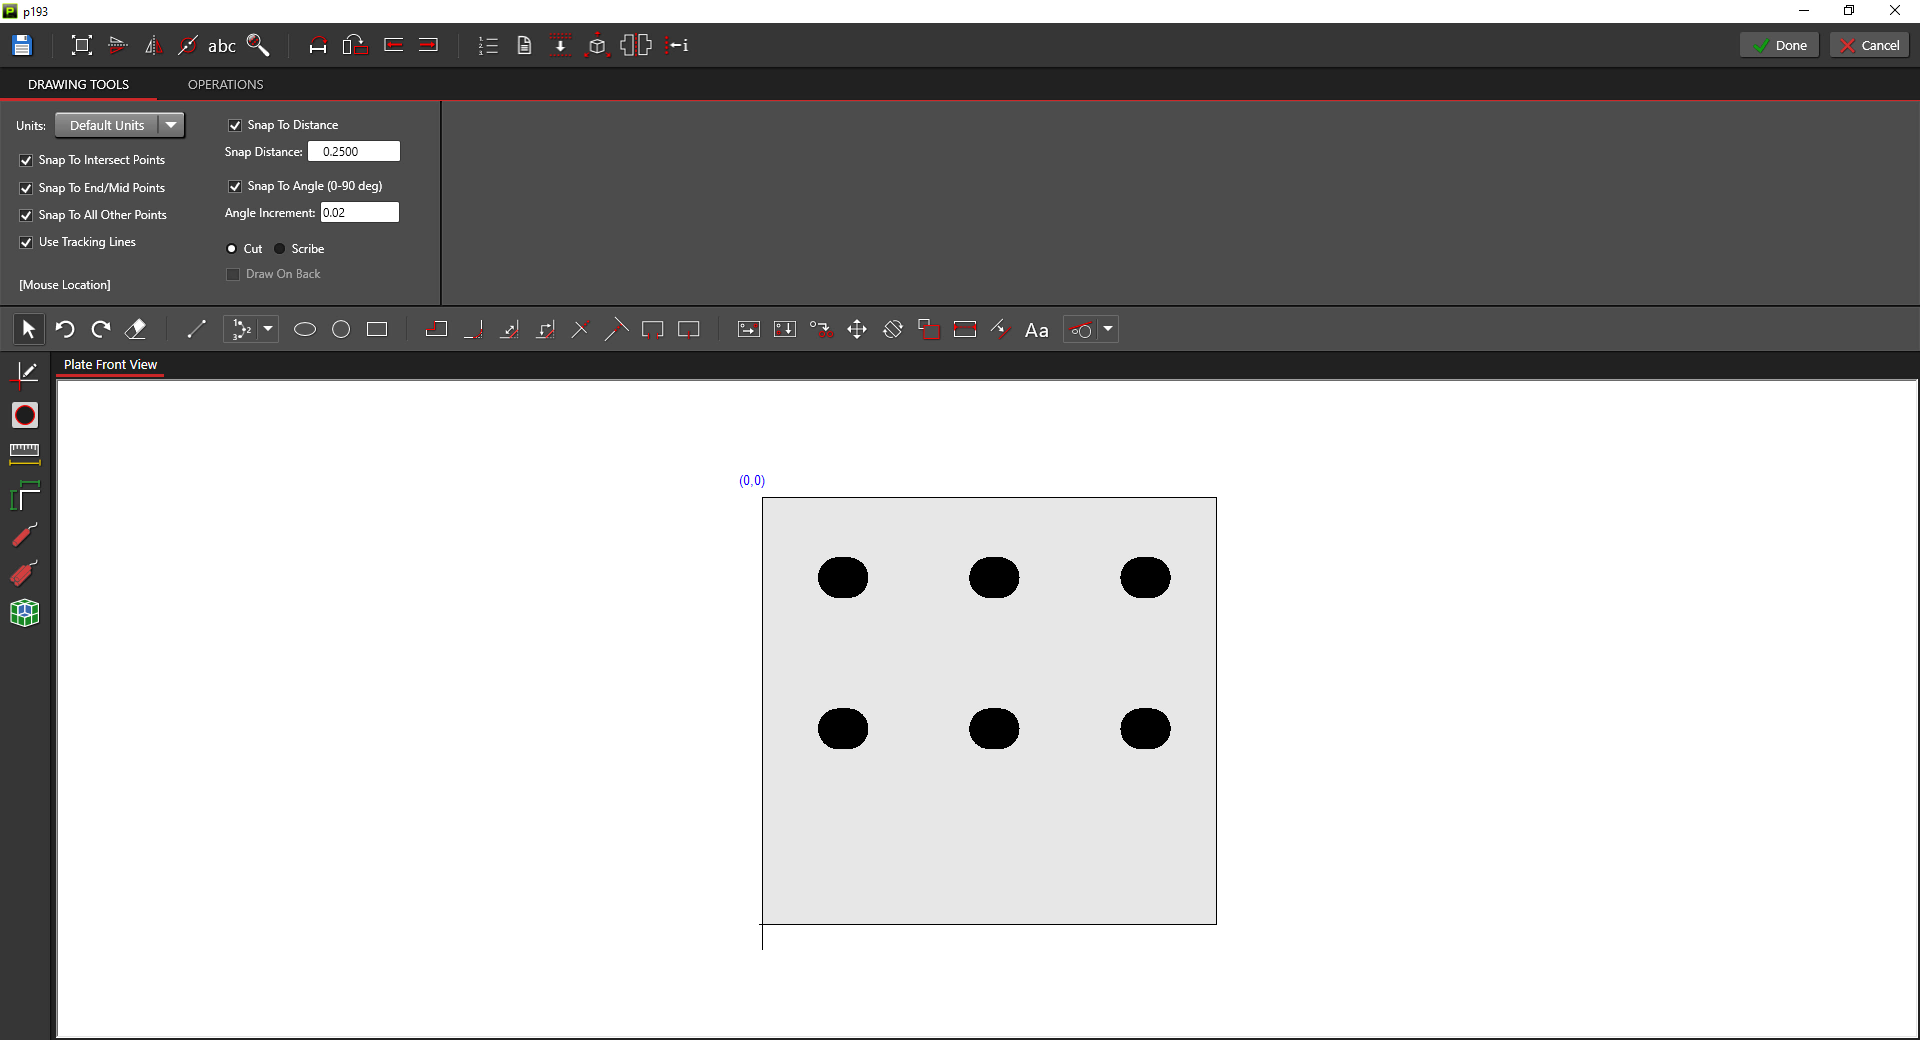Click the left red arrow align icon
The width and height of the screenshot is (1920, 1040).
tap(393, 45)
